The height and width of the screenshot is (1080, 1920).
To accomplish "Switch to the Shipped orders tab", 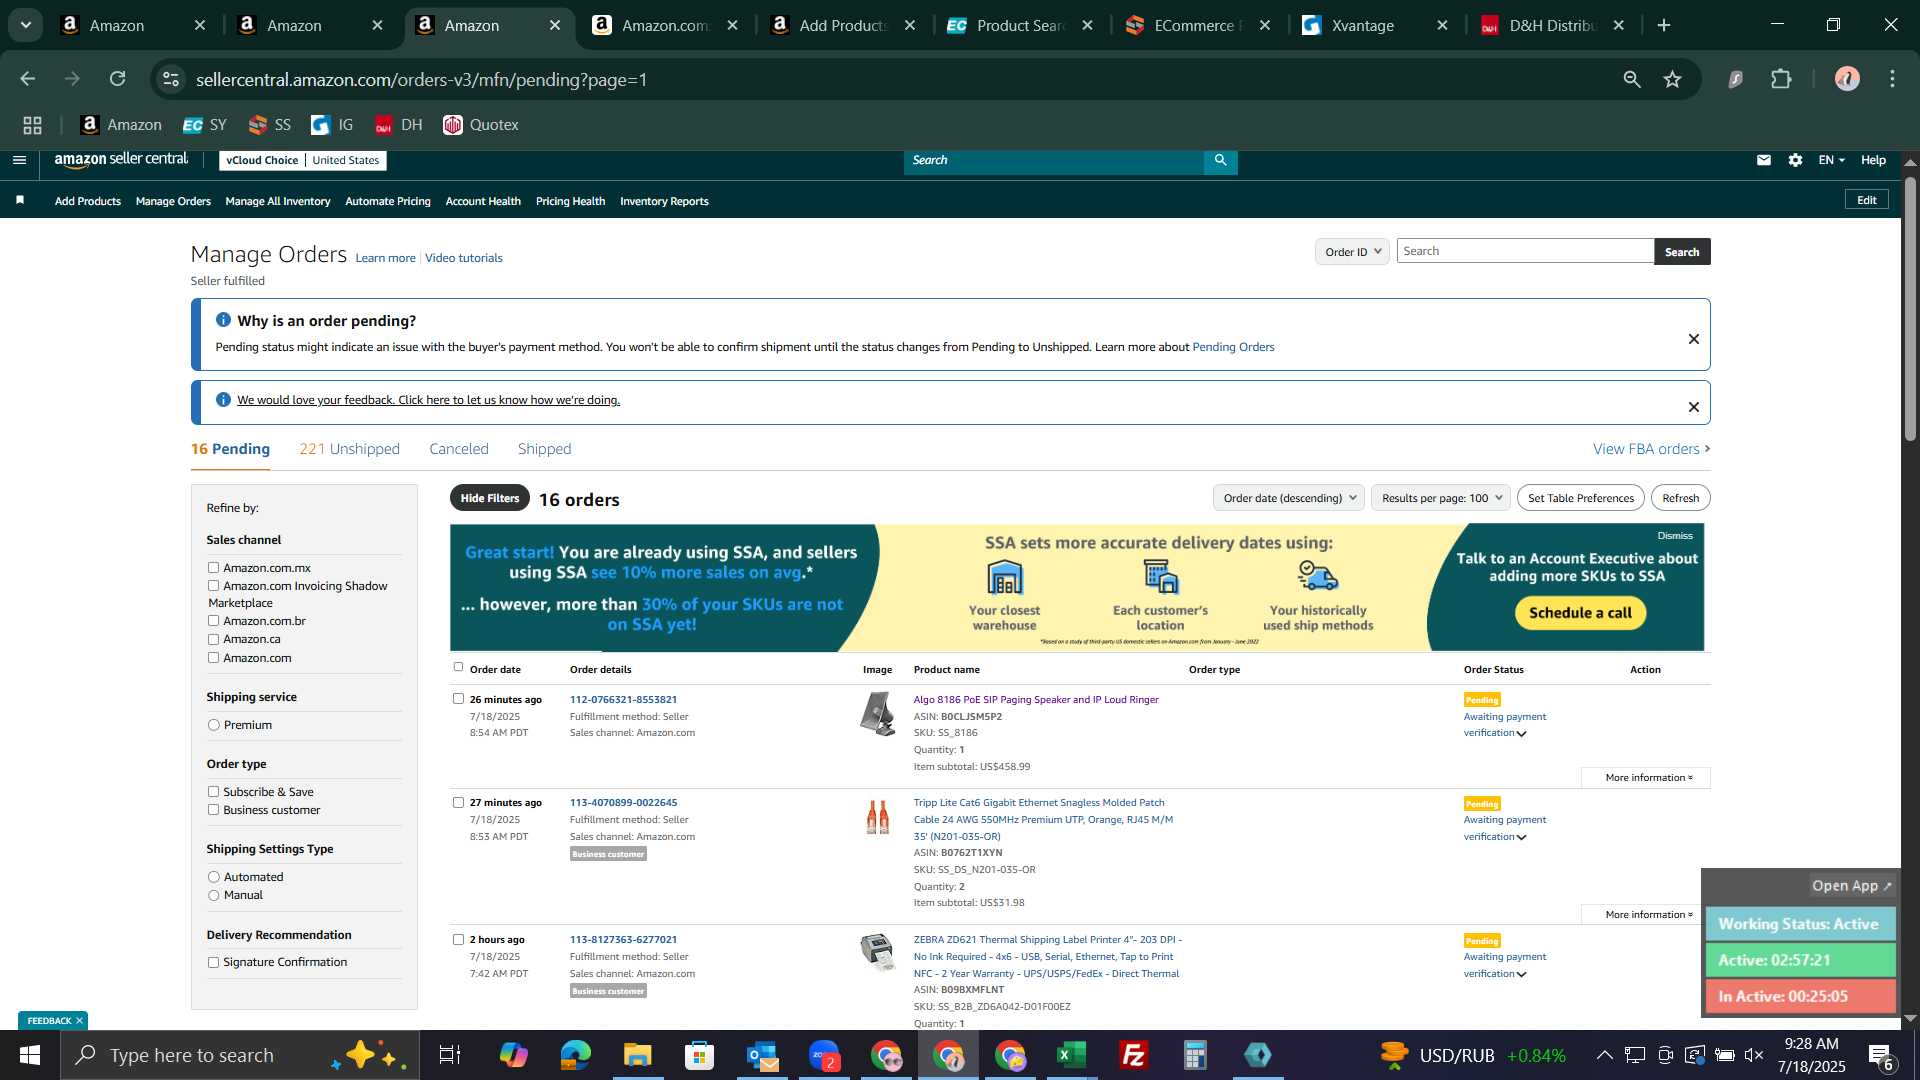I will 544,449.
